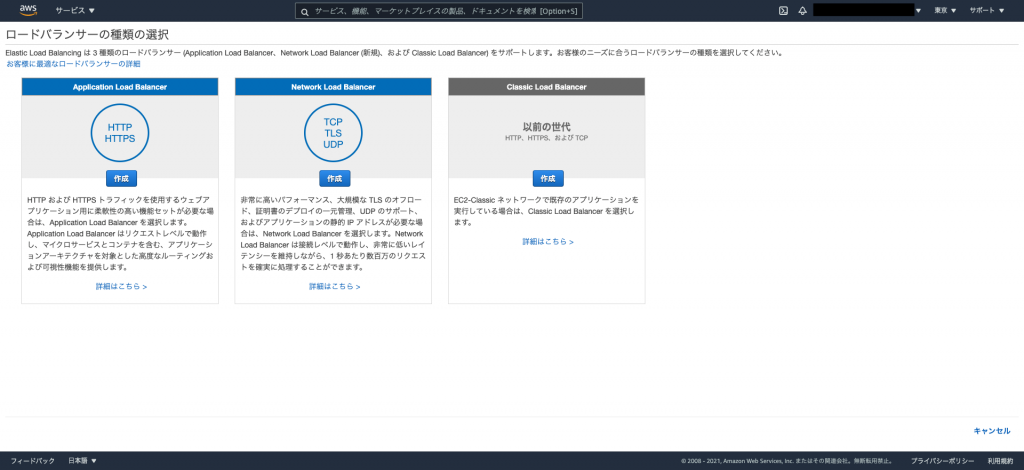Click the Network Load Balancer header
This screenshot has height=470, width=1024.
[x=333, y=87]
